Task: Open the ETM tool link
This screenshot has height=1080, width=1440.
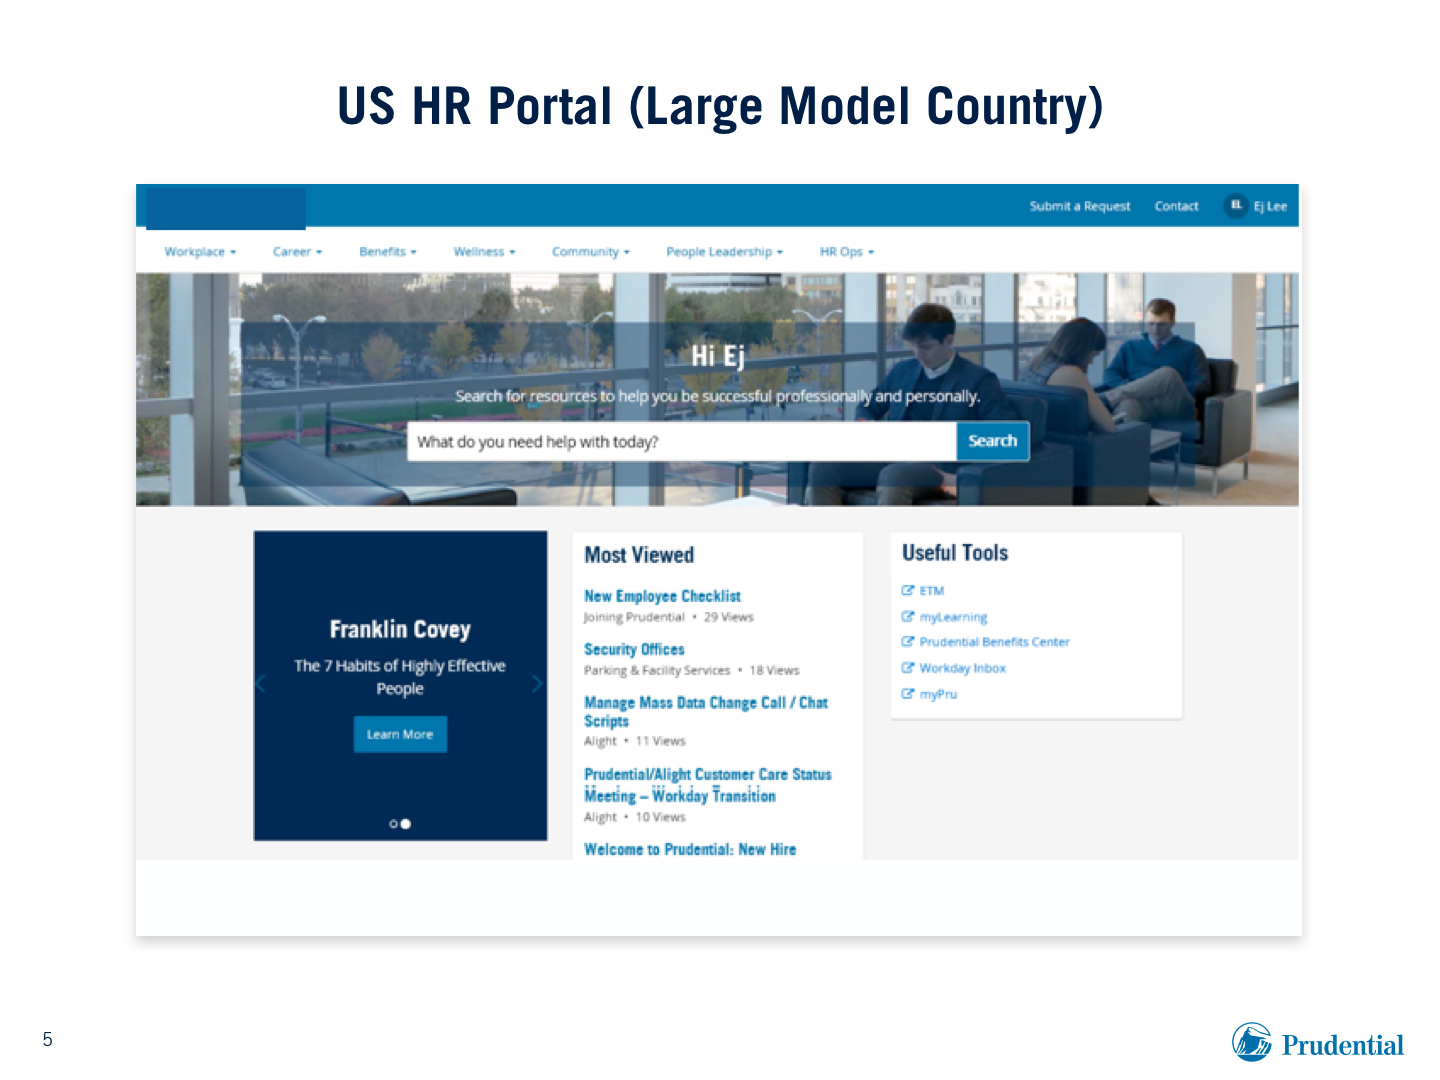Action: coord(932,591)
